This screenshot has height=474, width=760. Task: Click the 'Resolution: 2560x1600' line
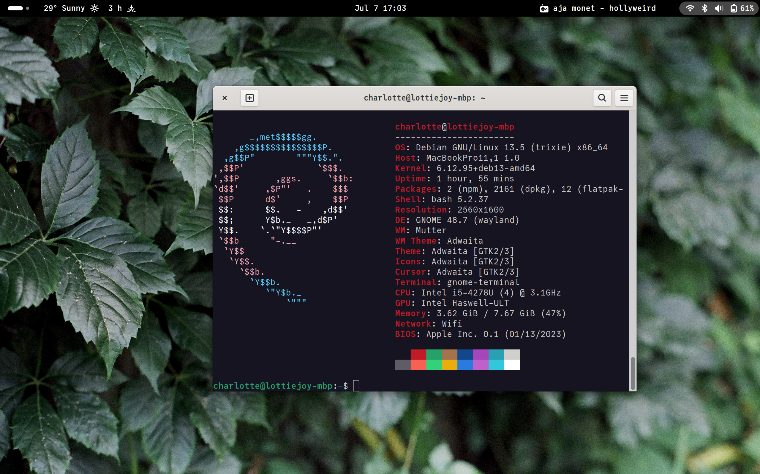(x=449, y=210)
